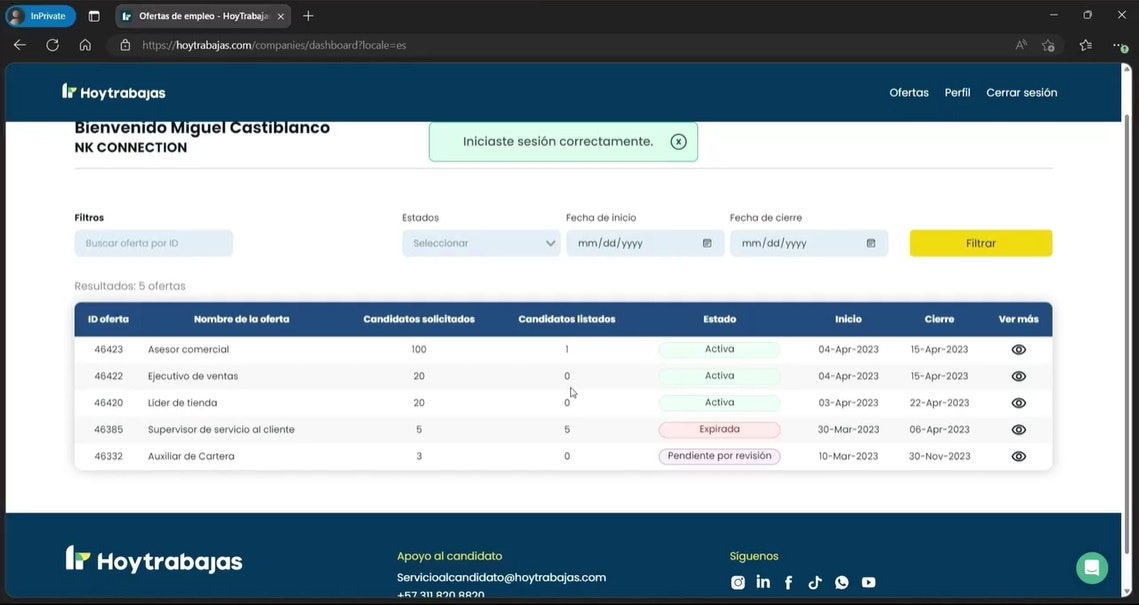The height and width of the screenshot is (605, 1139).
Task: Click the Cerrar sesión link
Action: pos(1021,93)
